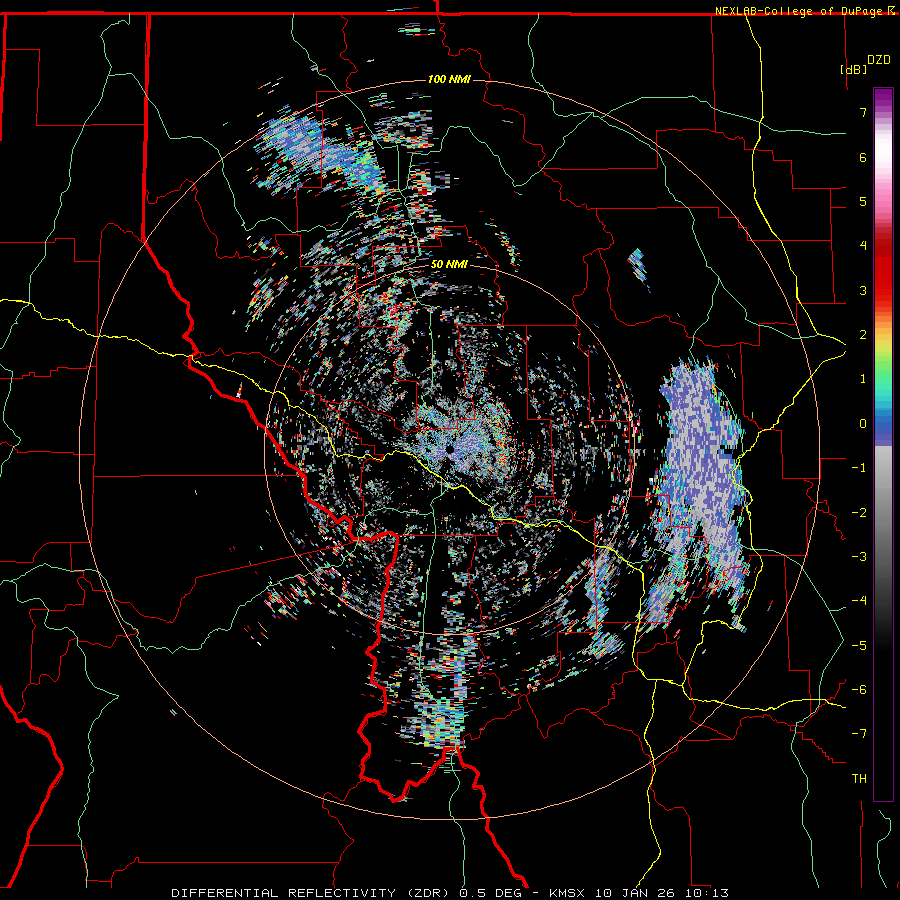Click the 7 value on color scale
The image size is (900, 900).
[863, 112]
